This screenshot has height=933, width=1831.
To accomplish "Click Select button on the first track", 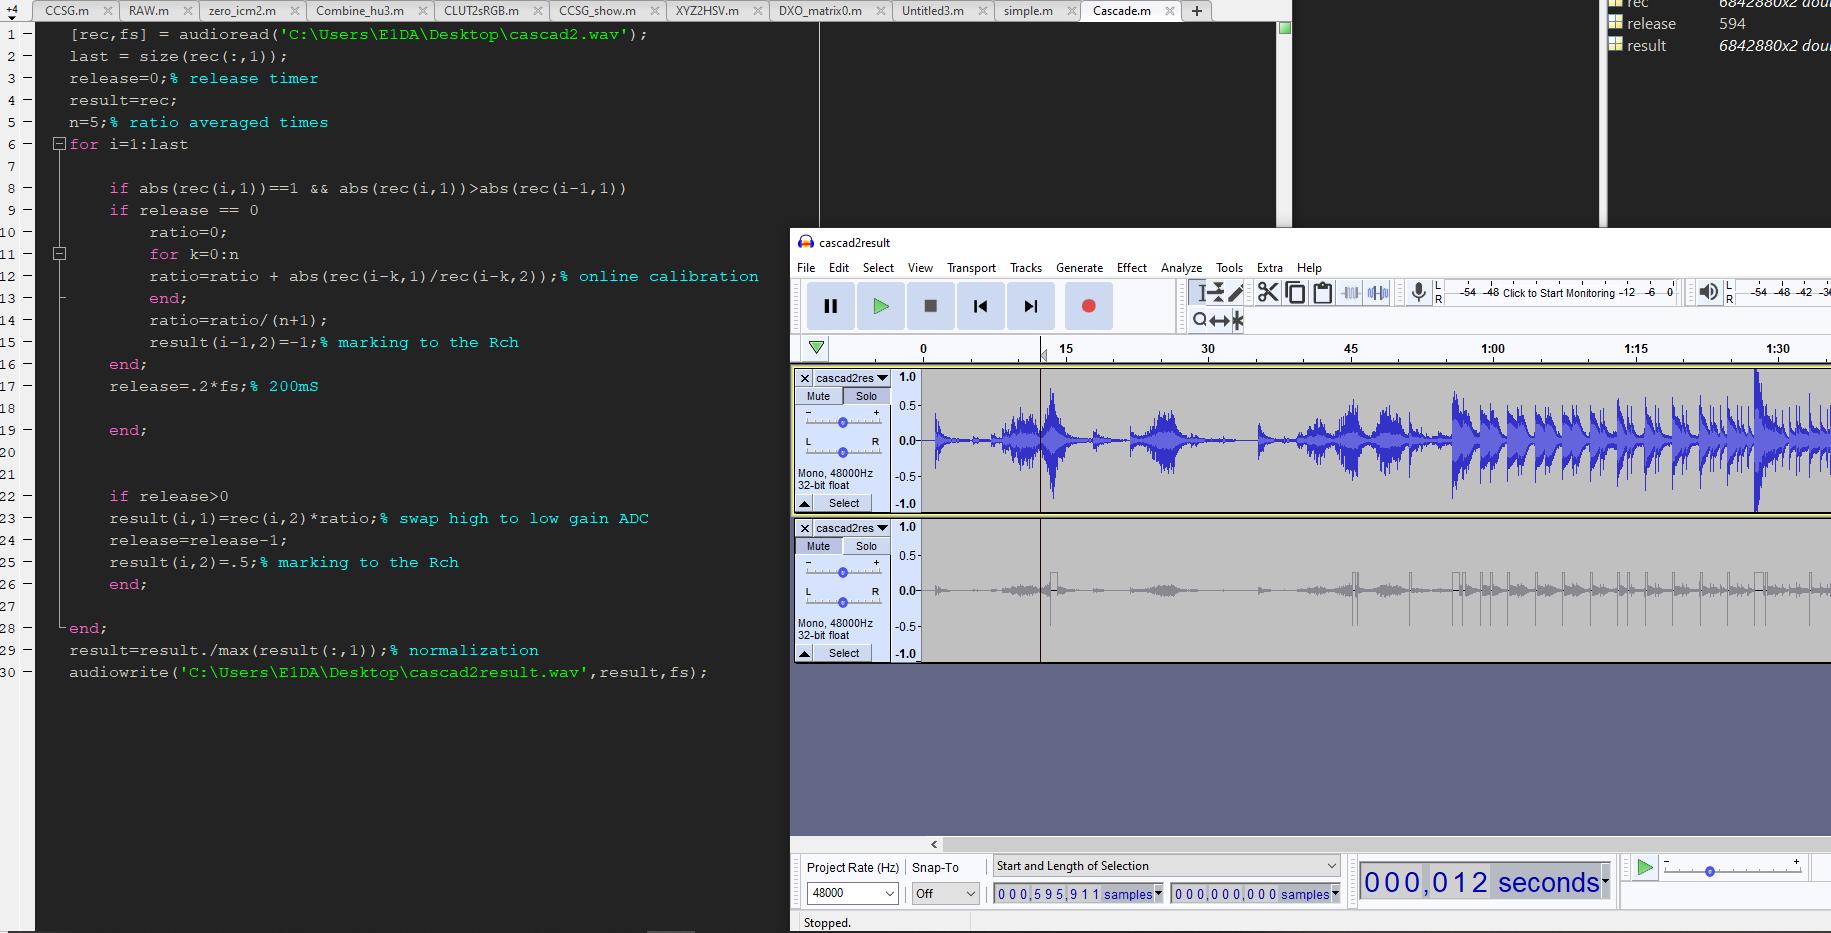I will [843, 503].
